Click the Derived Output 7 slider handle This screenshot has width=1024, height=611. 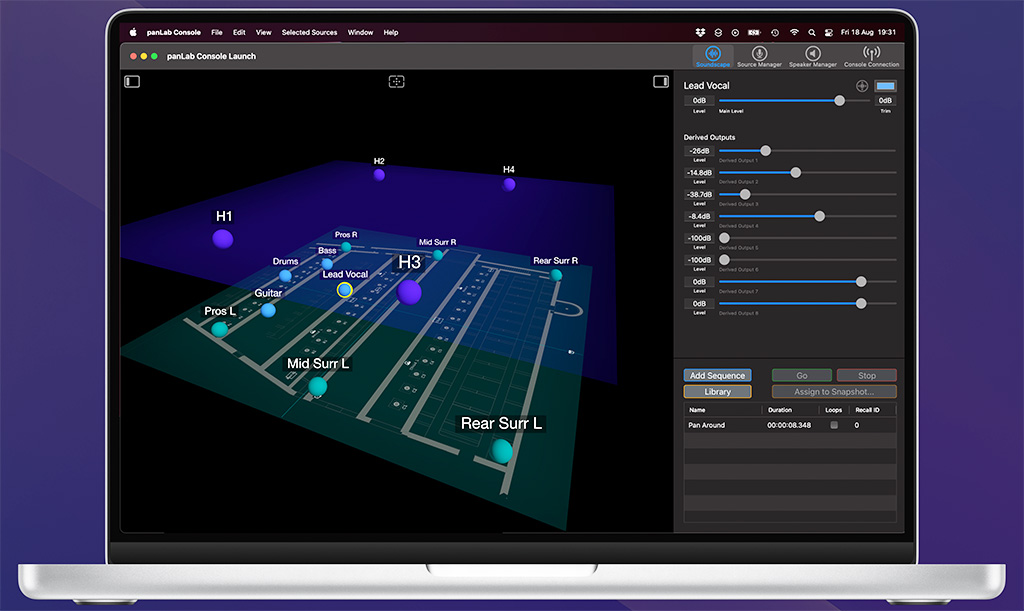pos(861,281)
